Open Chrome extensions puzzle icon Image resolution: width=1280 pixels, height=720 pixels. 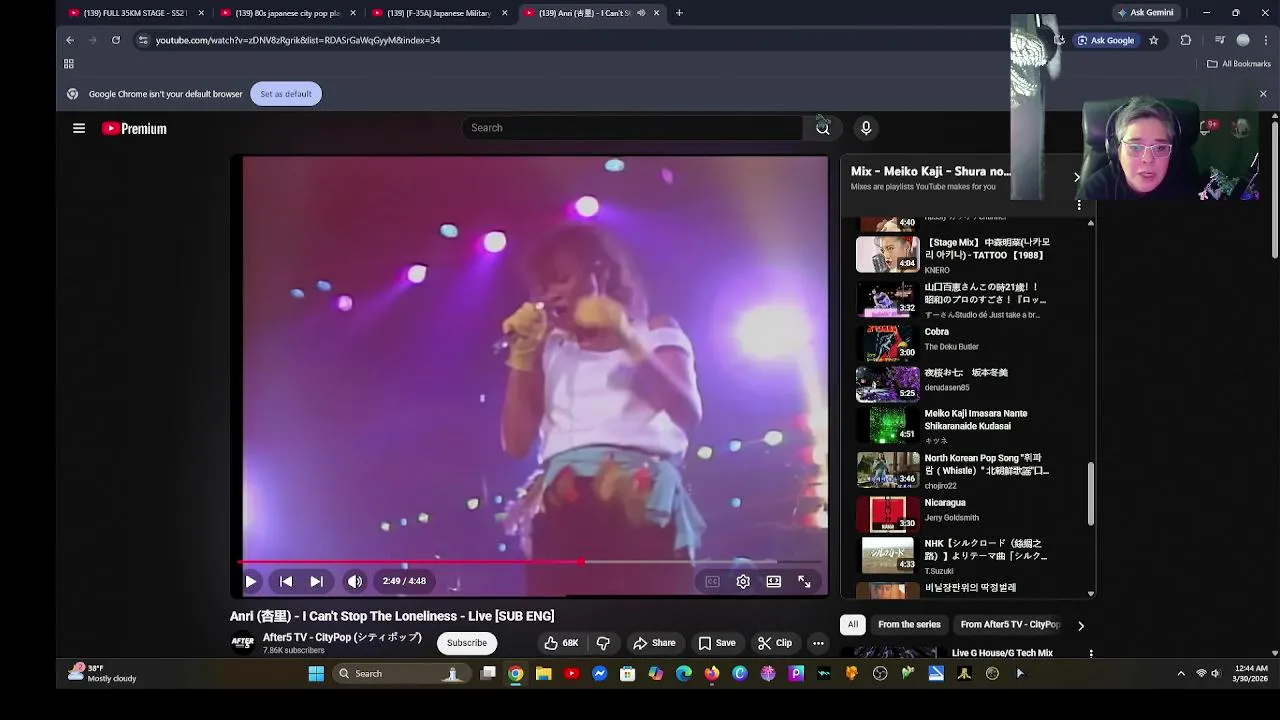tap(1186, 40)
